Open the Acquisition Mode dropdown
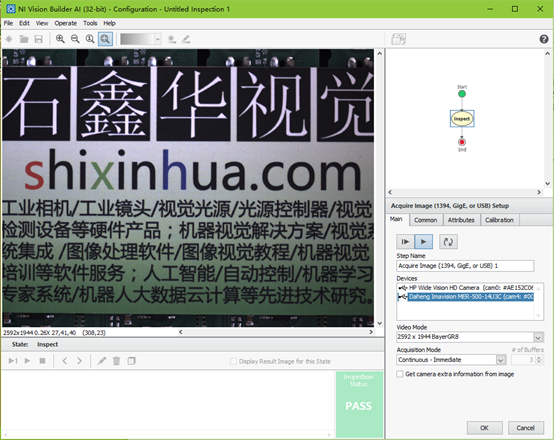 [501, 360]
